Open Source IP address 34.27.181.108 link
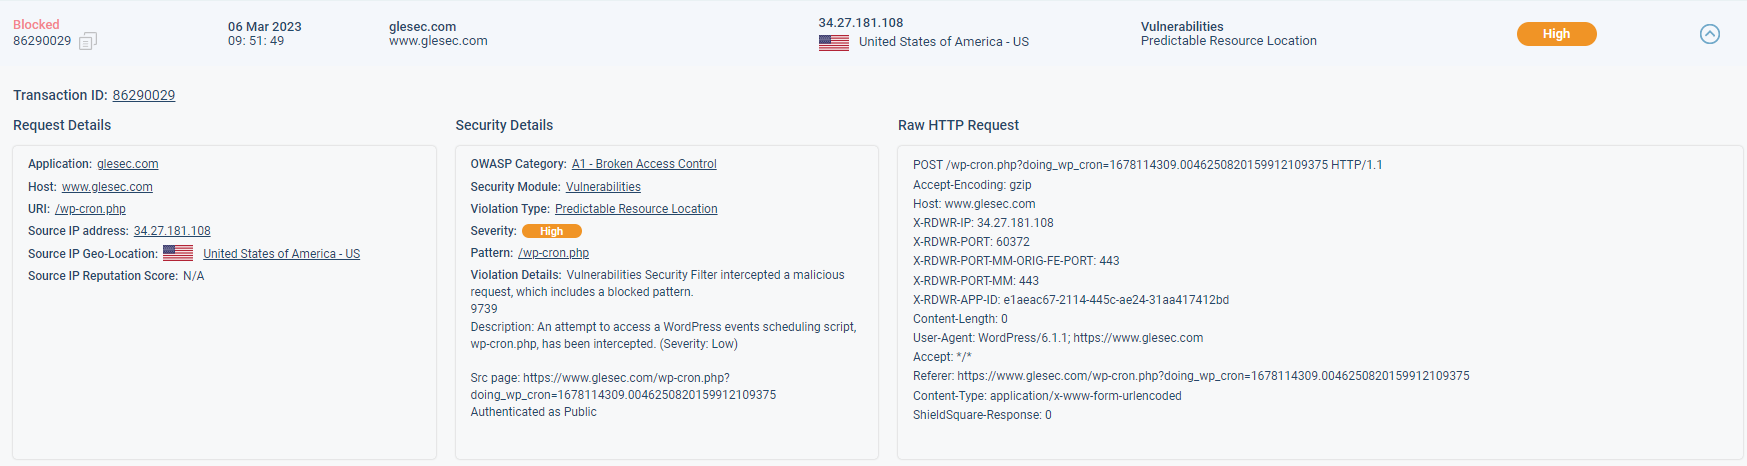Image resolution: width=1747 pixels, height=466 pixels. (x=172, y=231)
